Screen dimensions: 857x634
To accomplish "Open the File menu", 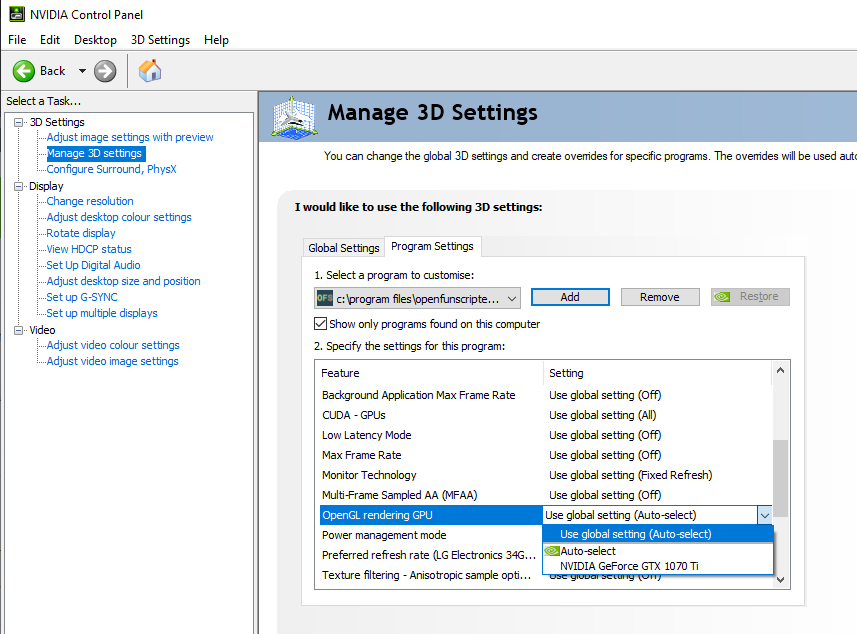I will tap(17, 40).
